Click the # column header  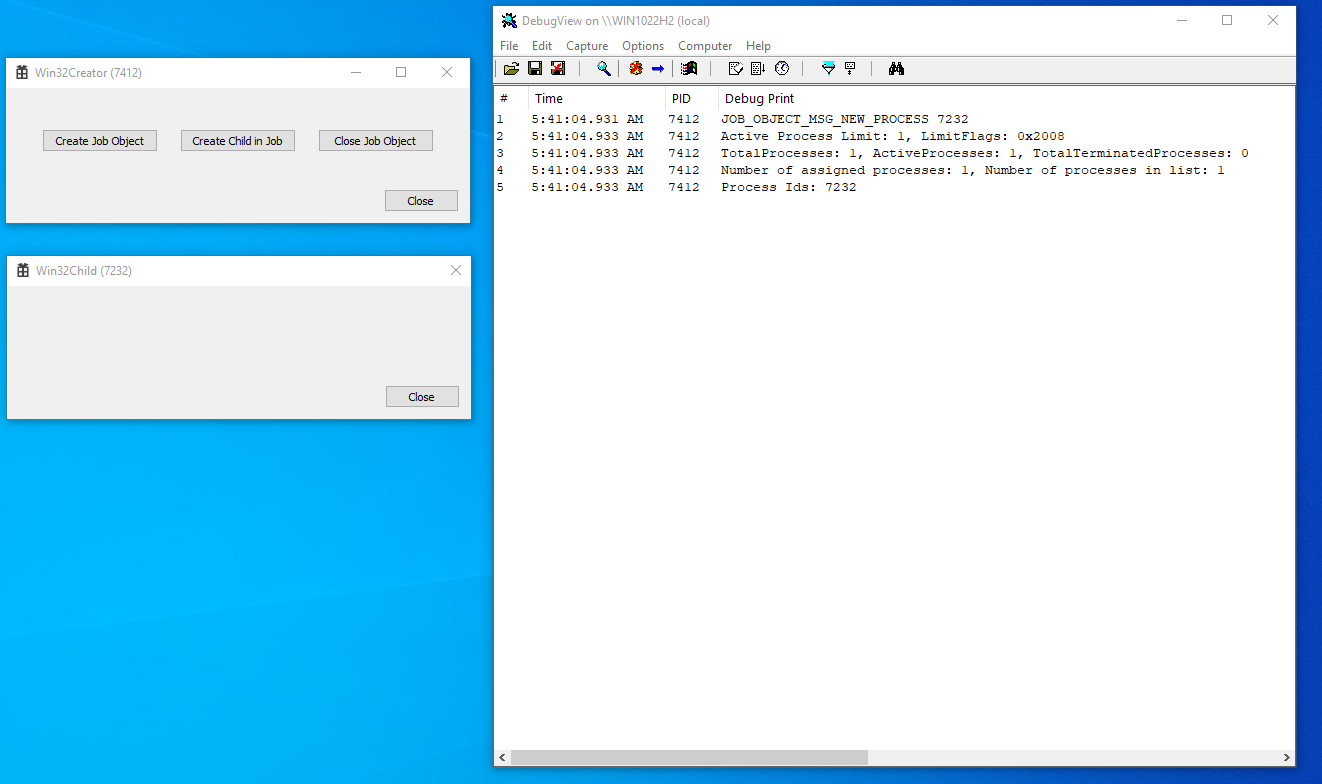click(511, 99)
